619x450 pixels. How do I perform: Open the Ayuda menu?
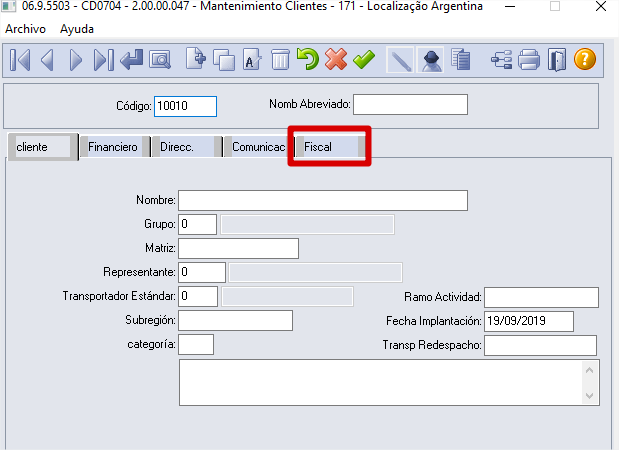[77, 29]
